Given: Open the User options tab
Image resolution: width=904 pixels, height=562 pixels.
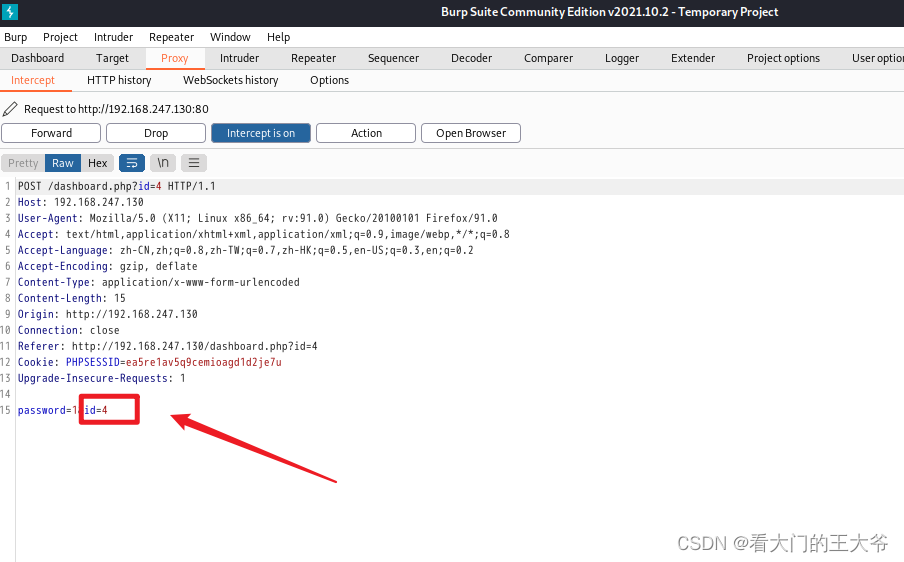Looking at the screenshot, I should click(877, 58).
